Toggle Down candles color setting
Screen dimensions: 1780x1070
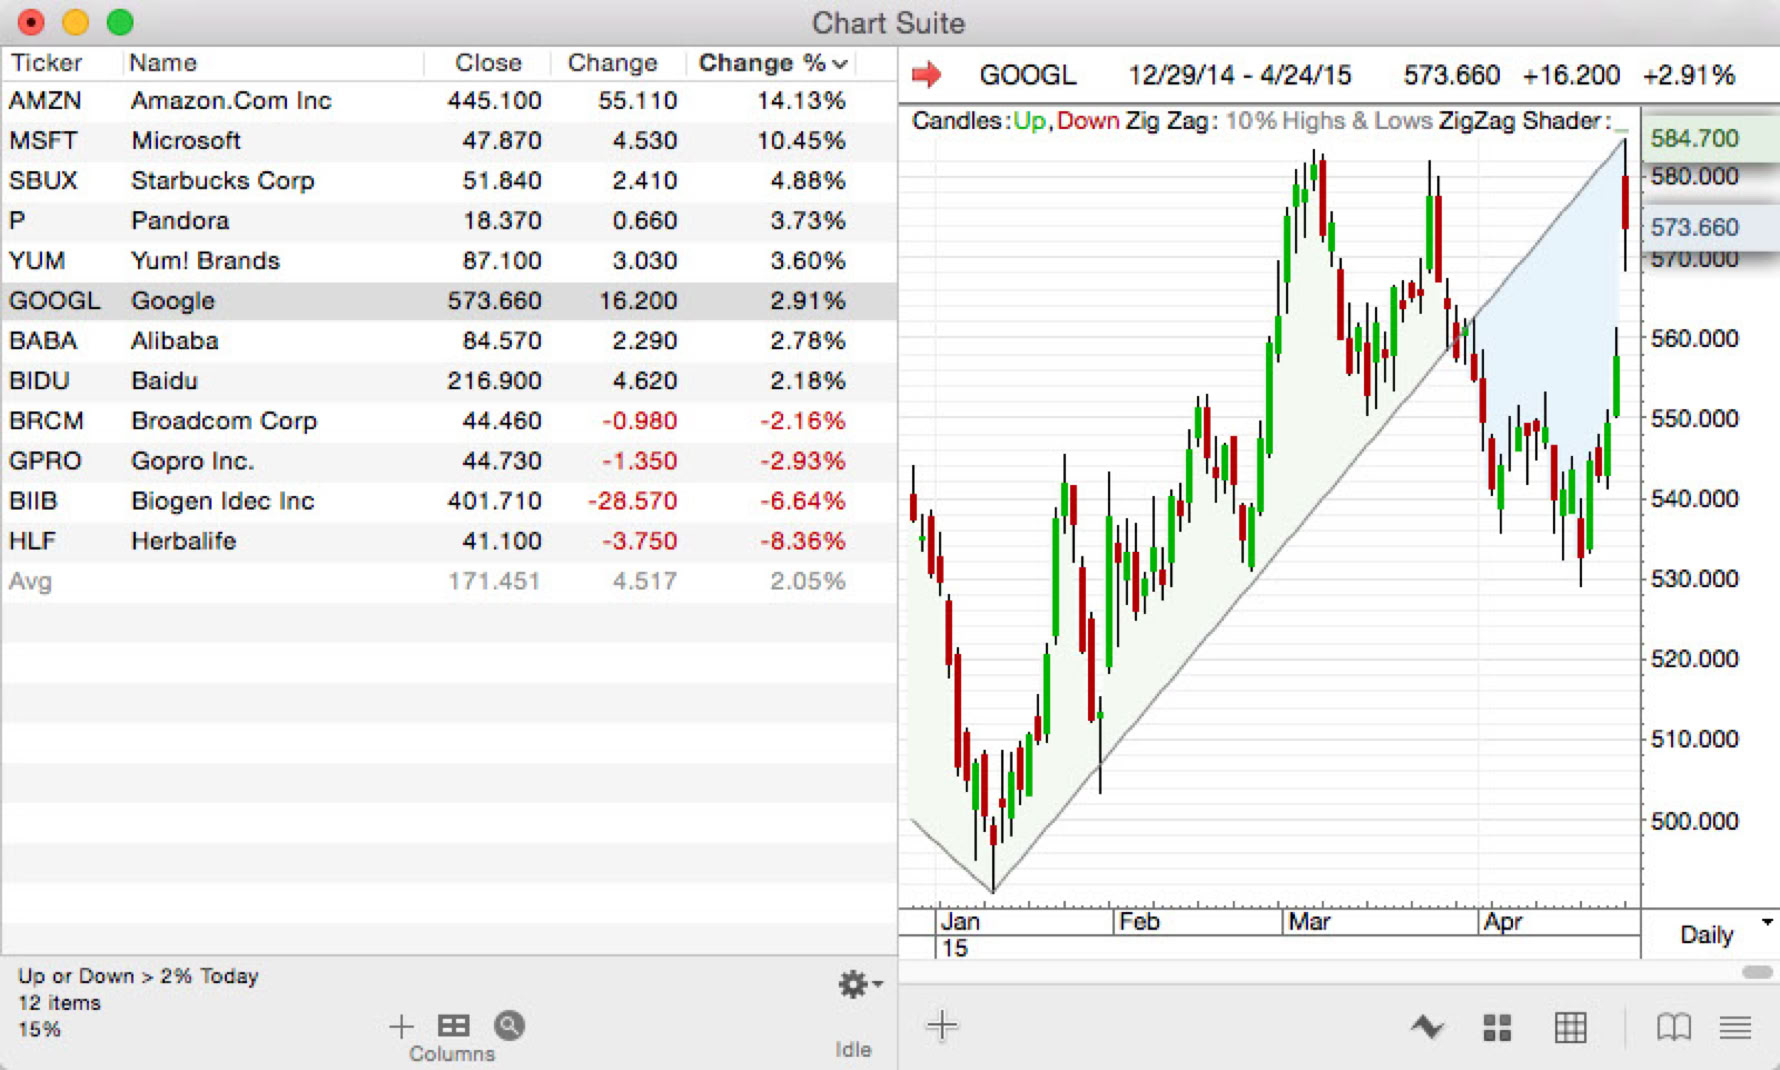click(x=1088, y=120)
